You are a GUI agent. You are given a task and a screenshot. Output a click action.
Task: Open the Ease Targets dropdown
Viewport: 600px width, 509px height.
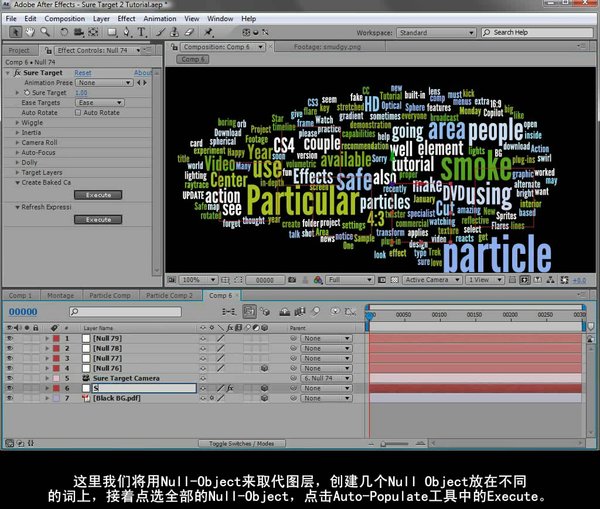pos(99,102)
